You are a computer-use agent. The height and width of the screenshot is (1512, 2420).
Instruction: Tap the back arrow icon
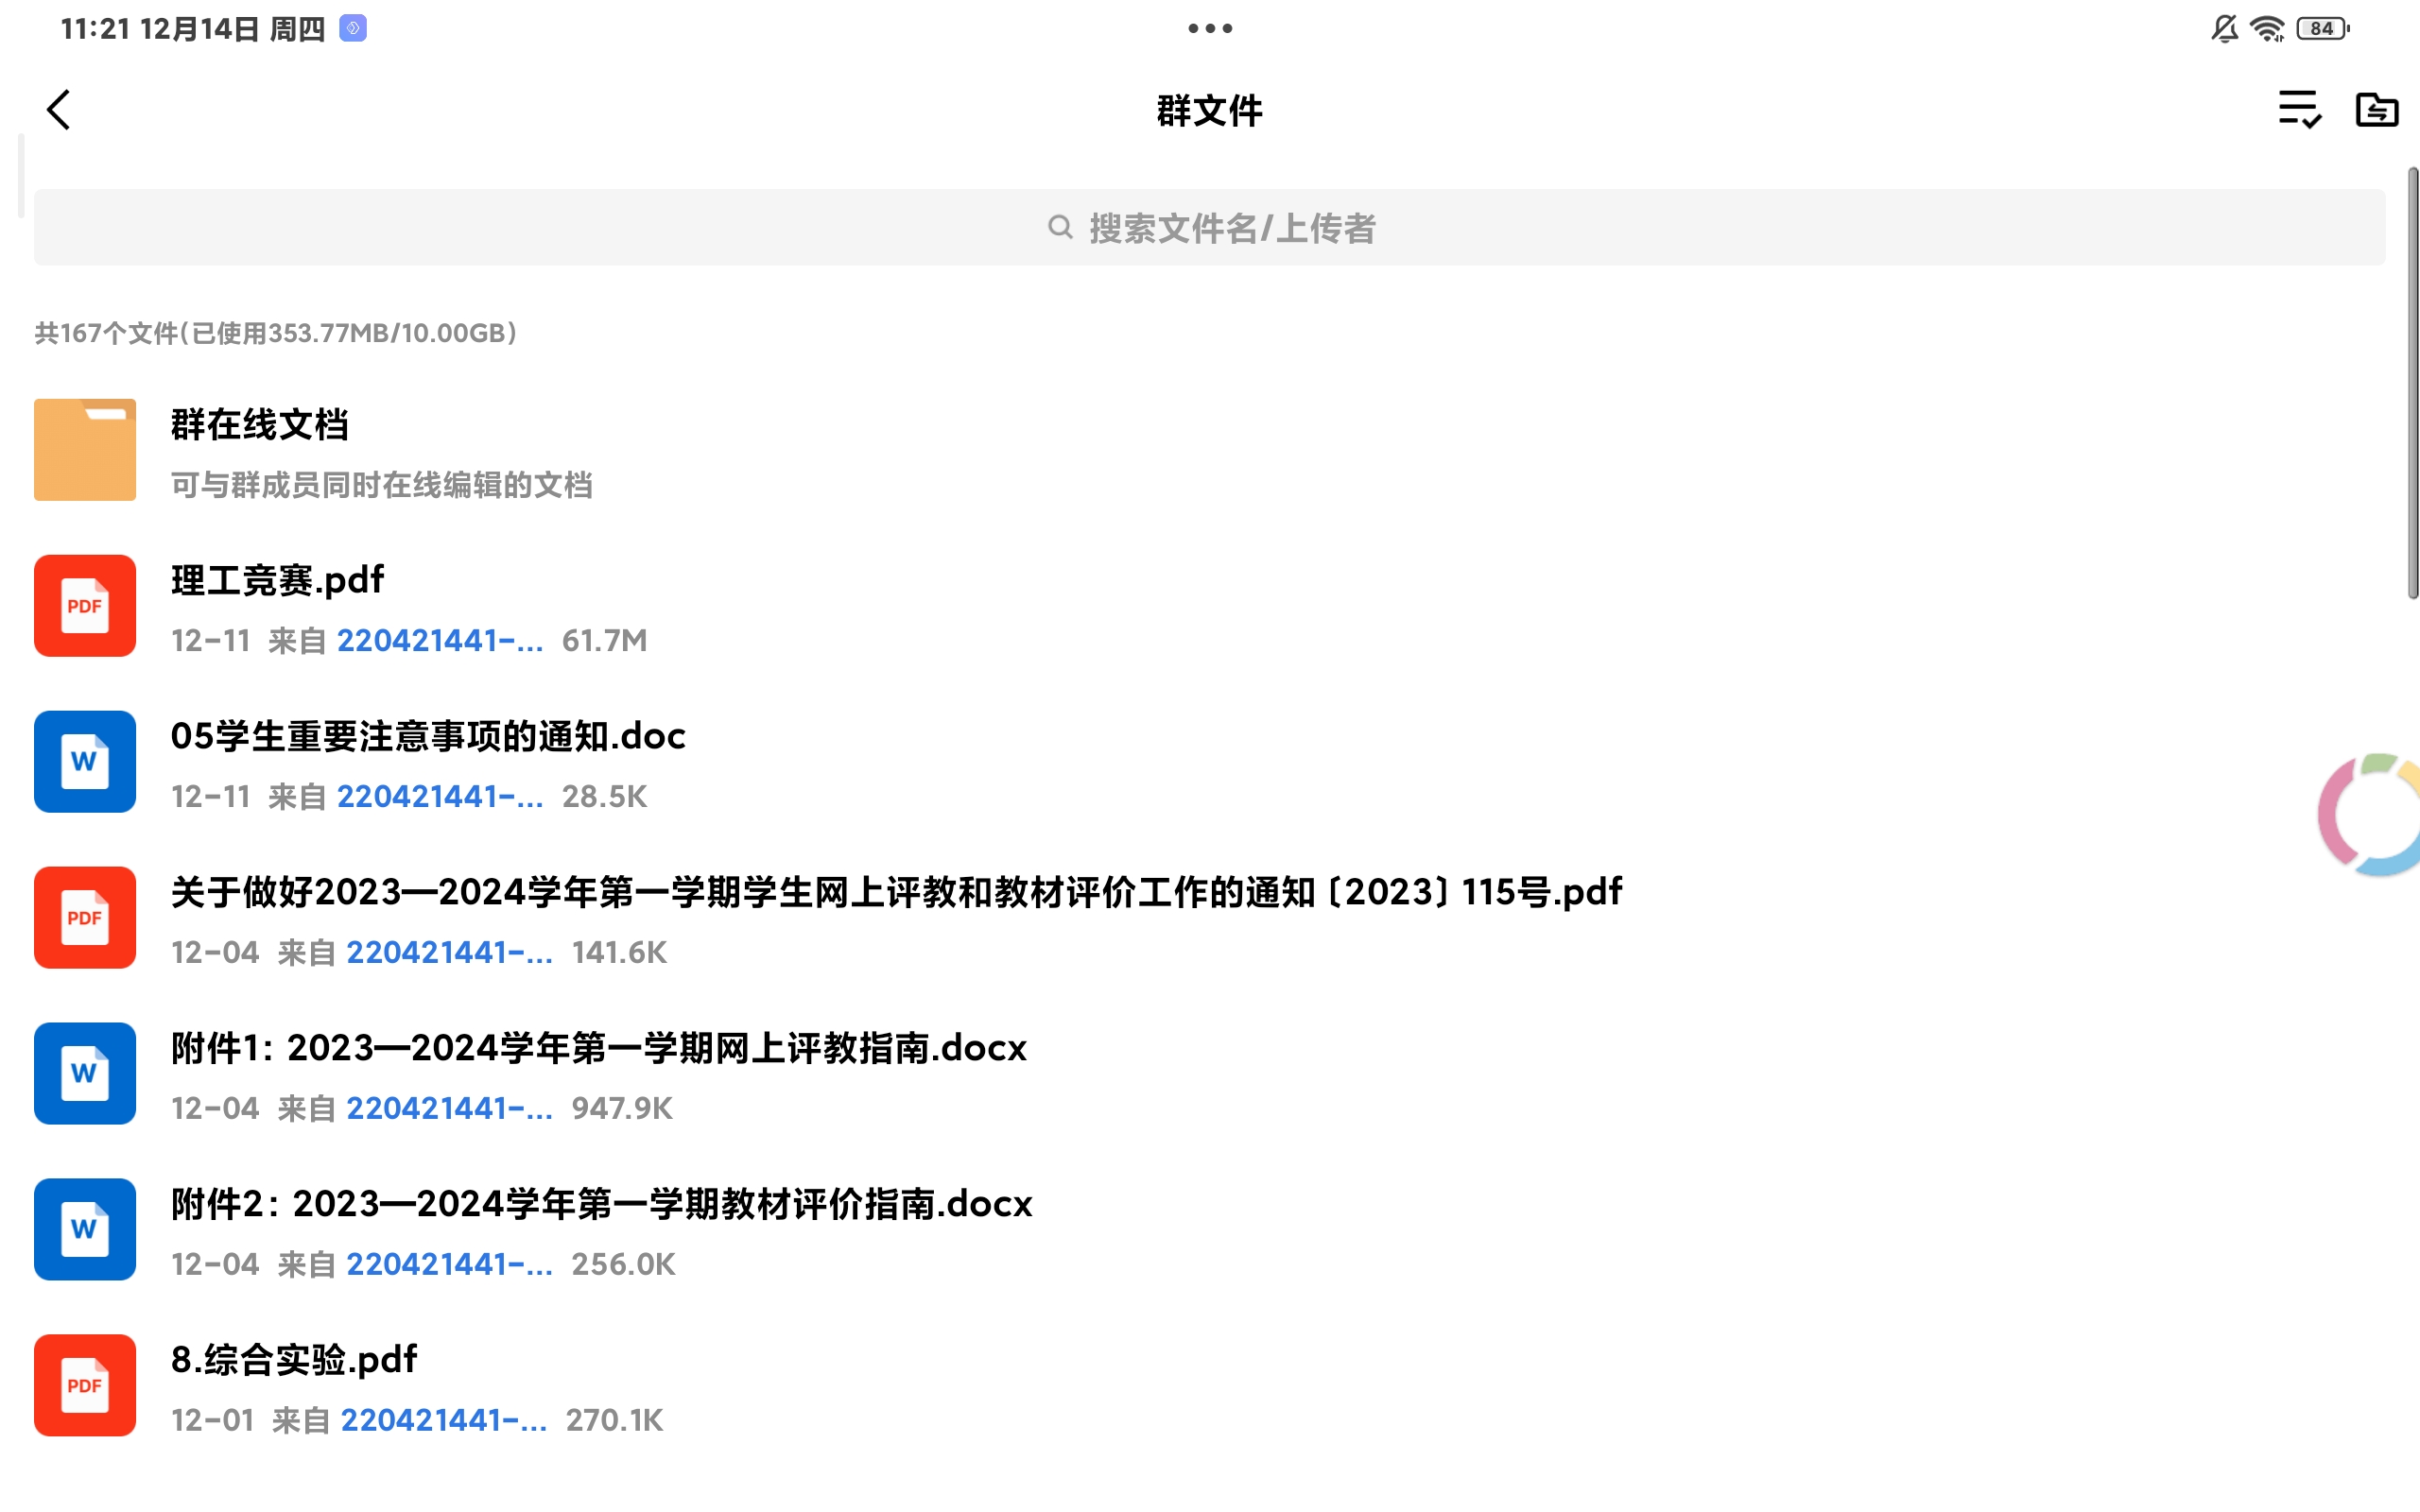tap(59, 110)
